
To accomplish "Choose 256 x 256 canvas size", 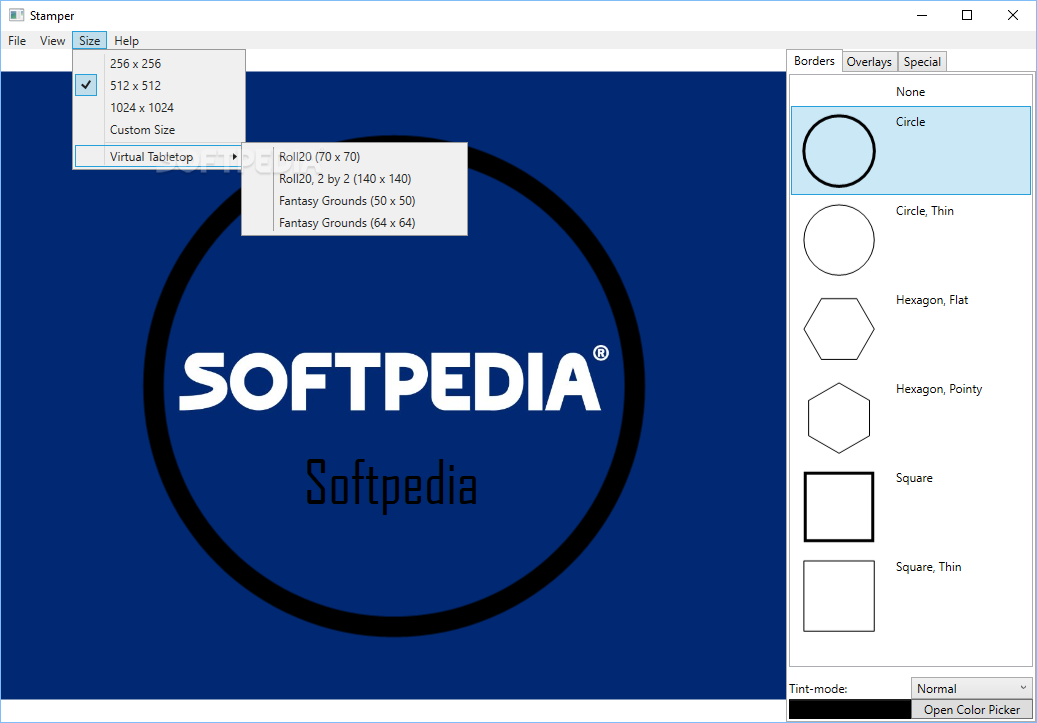I will tap(159, 64).
